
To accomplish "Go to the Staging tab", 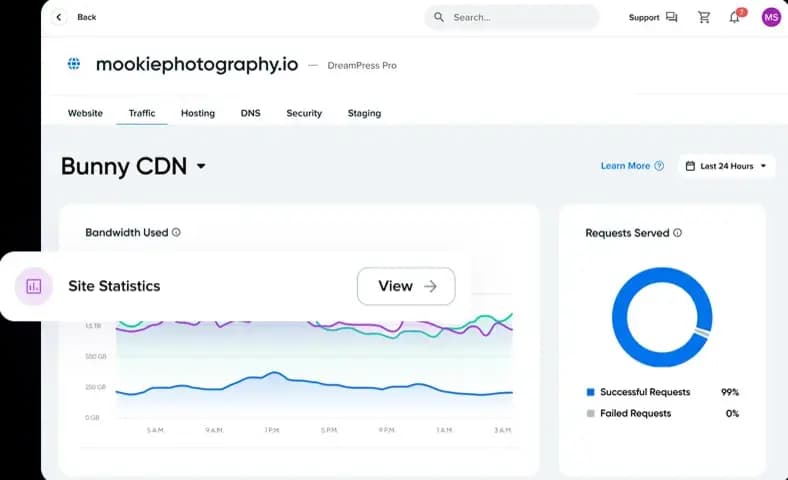I will point(364,113).
